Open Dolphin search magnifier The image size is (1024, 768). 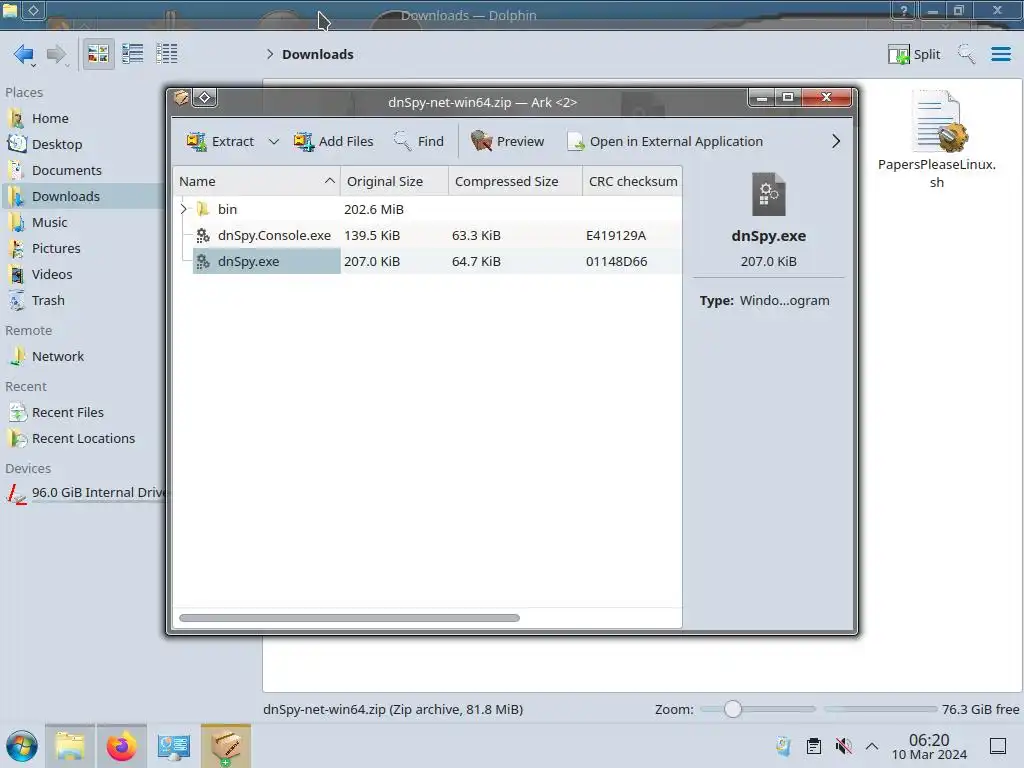[x=966, y=54]
